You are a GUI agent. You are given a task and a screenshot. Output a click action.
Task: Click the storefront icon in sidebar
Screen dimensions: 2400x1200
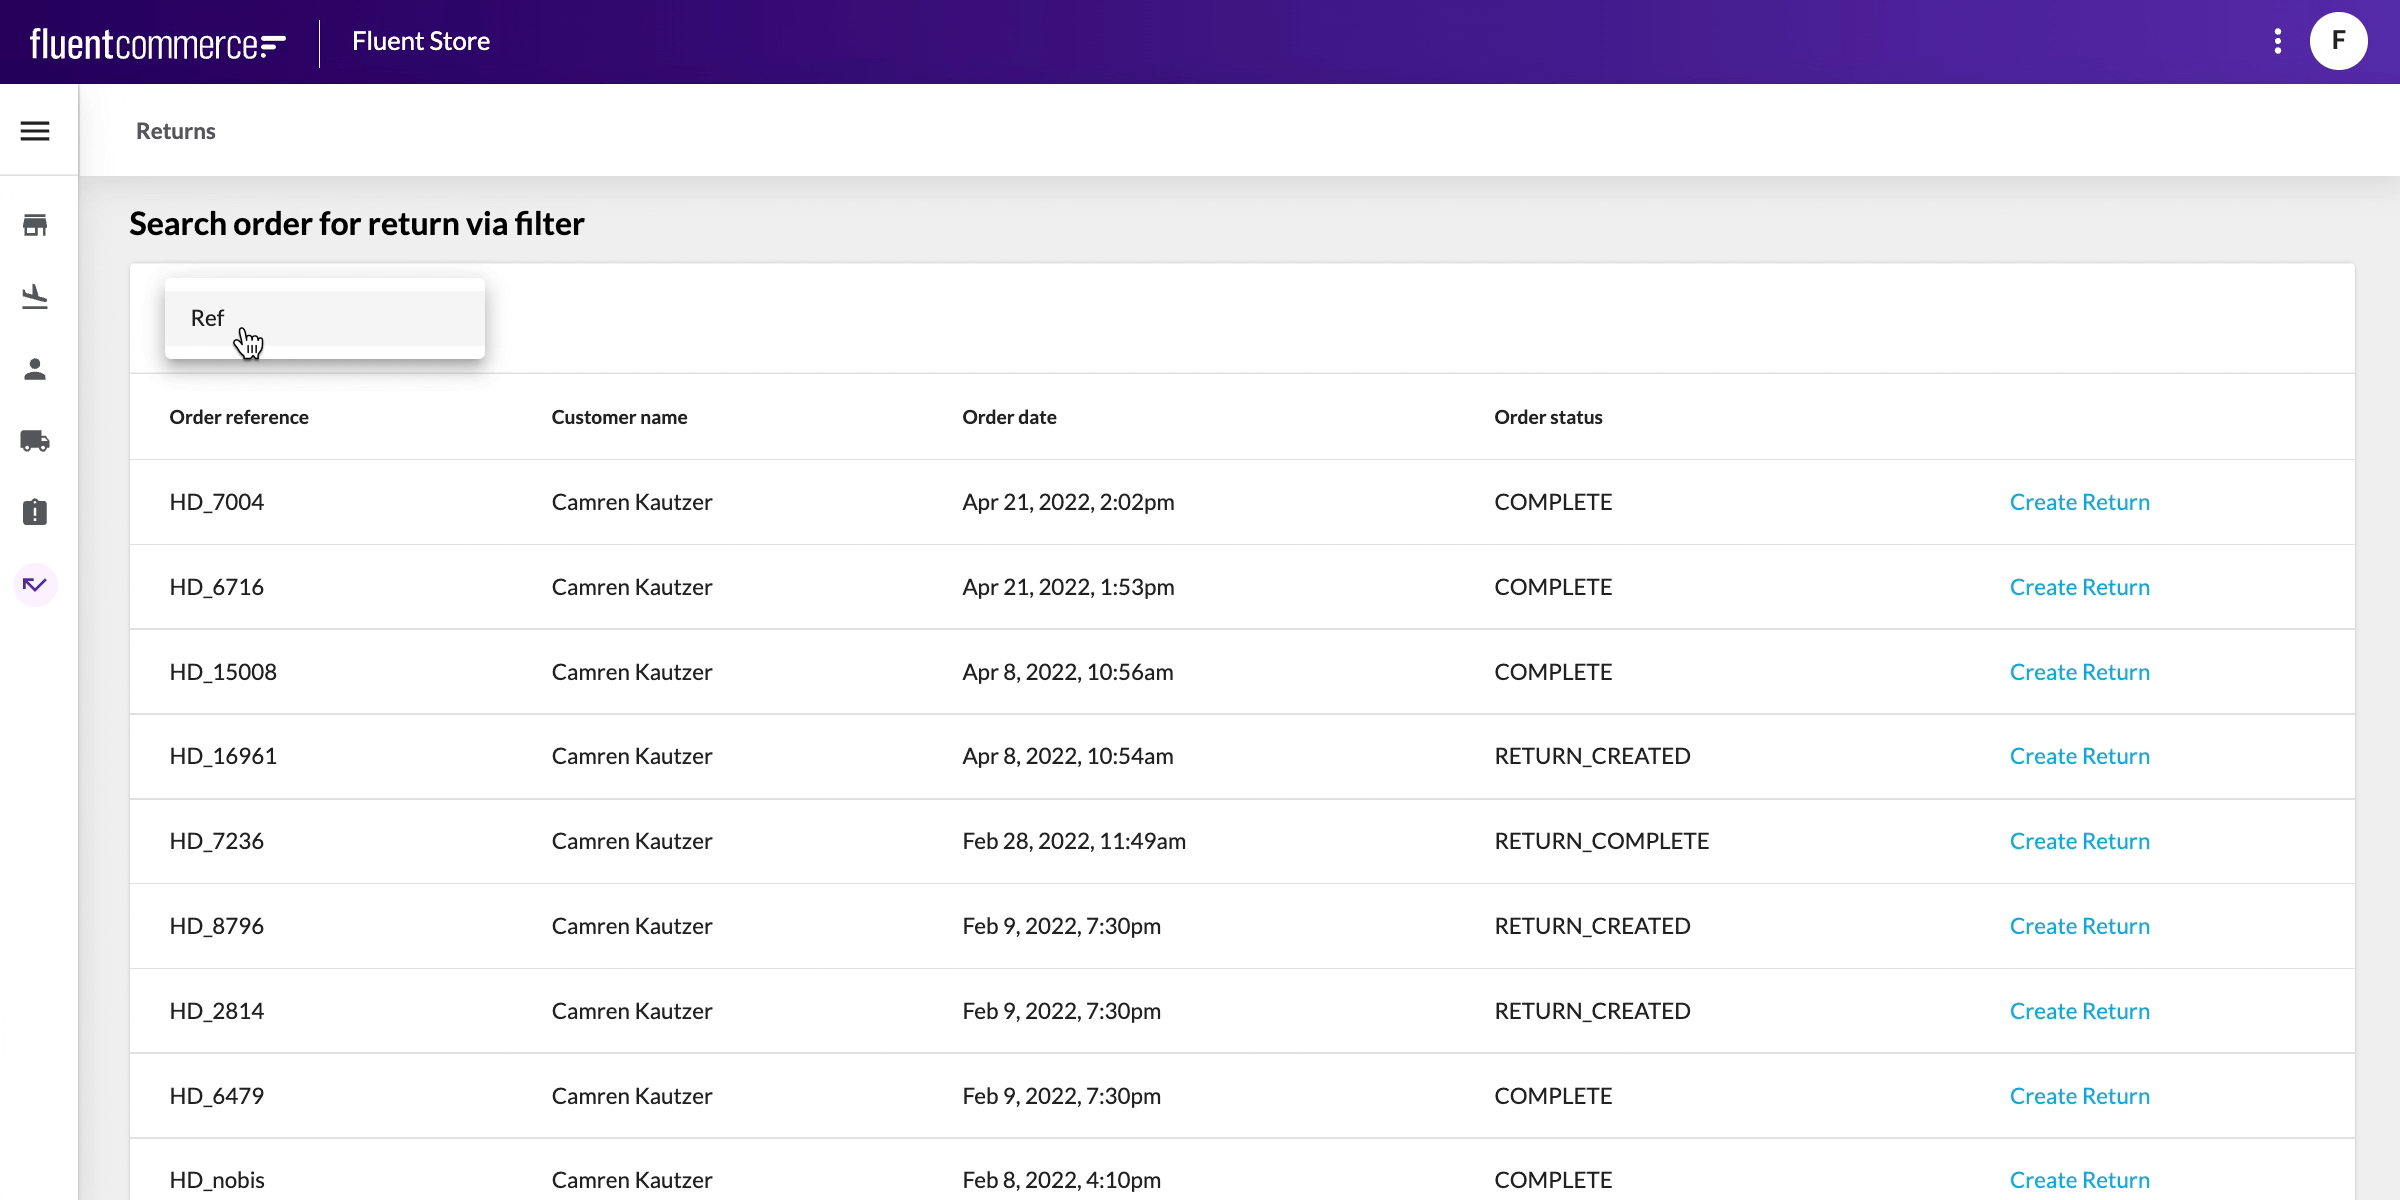tap(35, 225)
